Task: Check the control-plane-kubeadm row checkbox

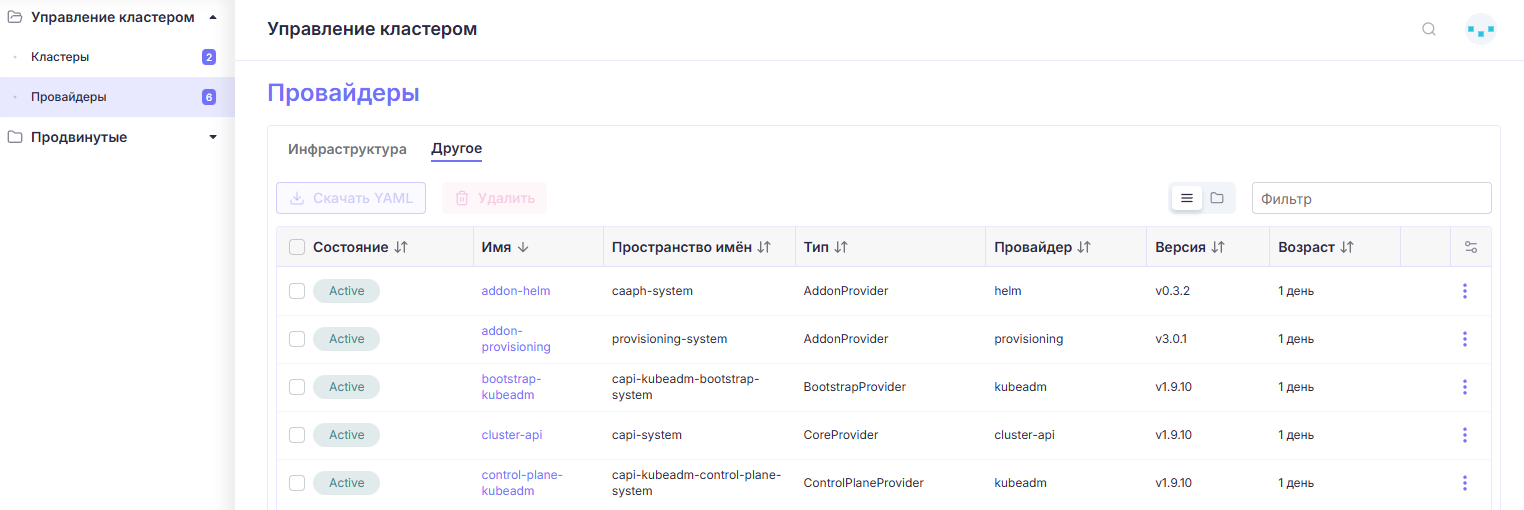Action: click(297, 483)
